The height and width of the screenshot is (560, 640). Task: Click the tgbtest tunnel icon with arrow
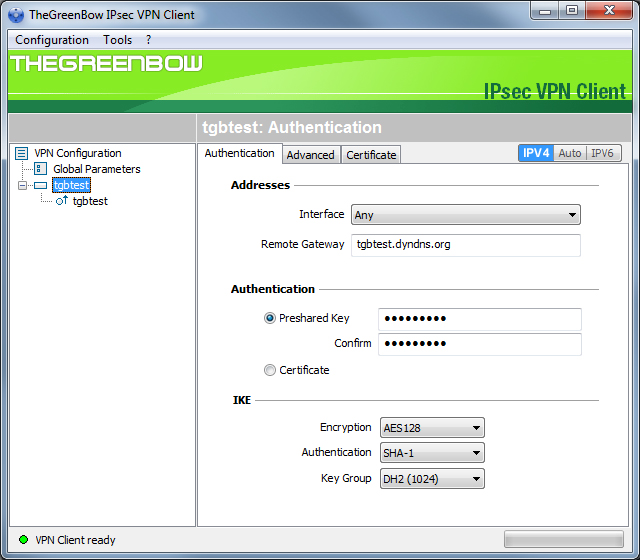coord(62,200)
